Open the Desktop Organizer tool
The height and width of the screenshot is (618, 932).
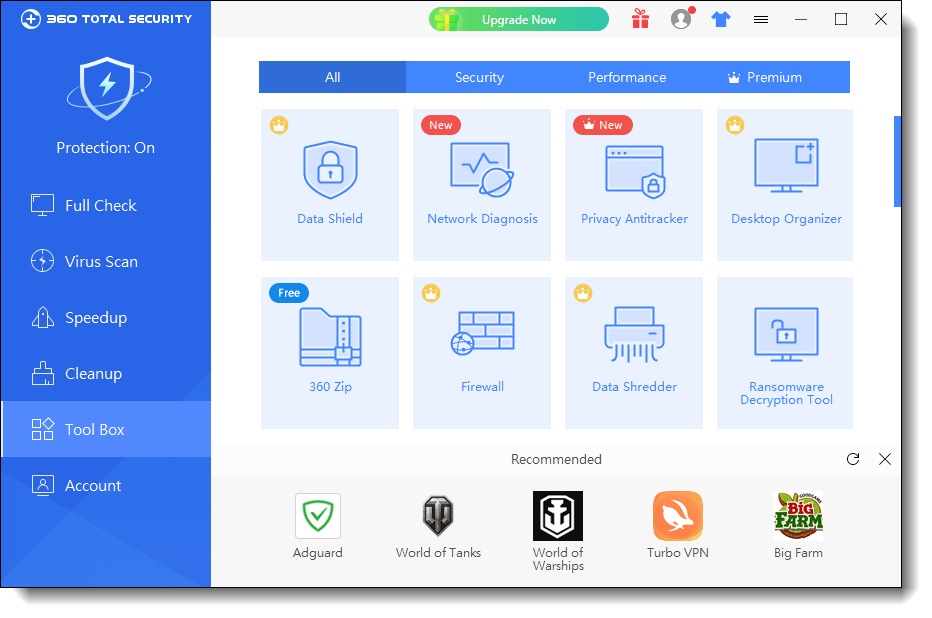(785, 185)
